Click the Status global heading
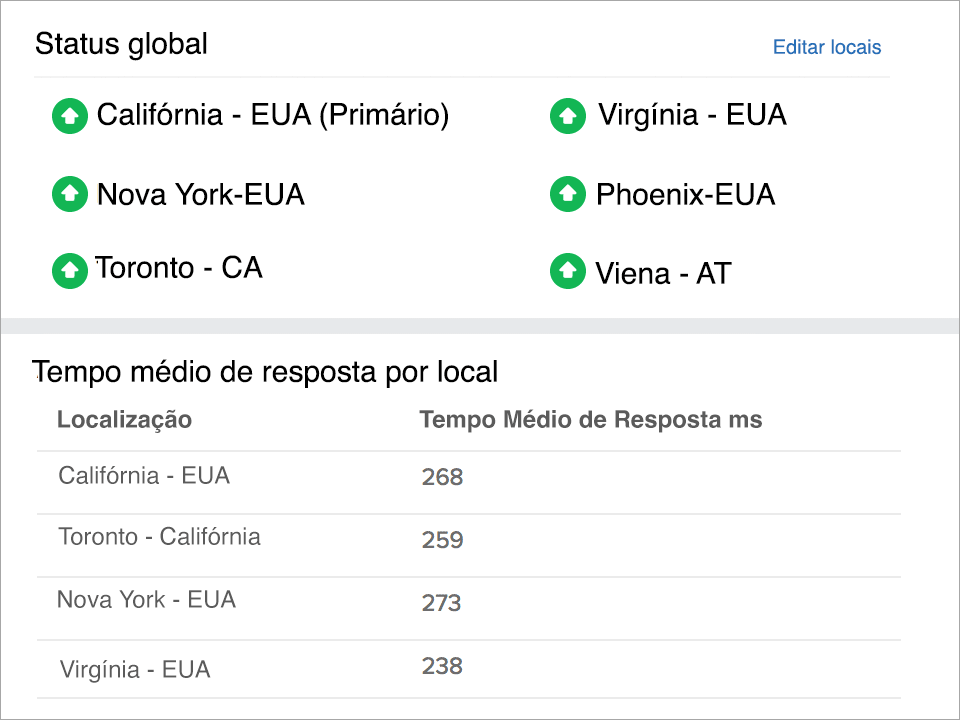 [121, 44]
